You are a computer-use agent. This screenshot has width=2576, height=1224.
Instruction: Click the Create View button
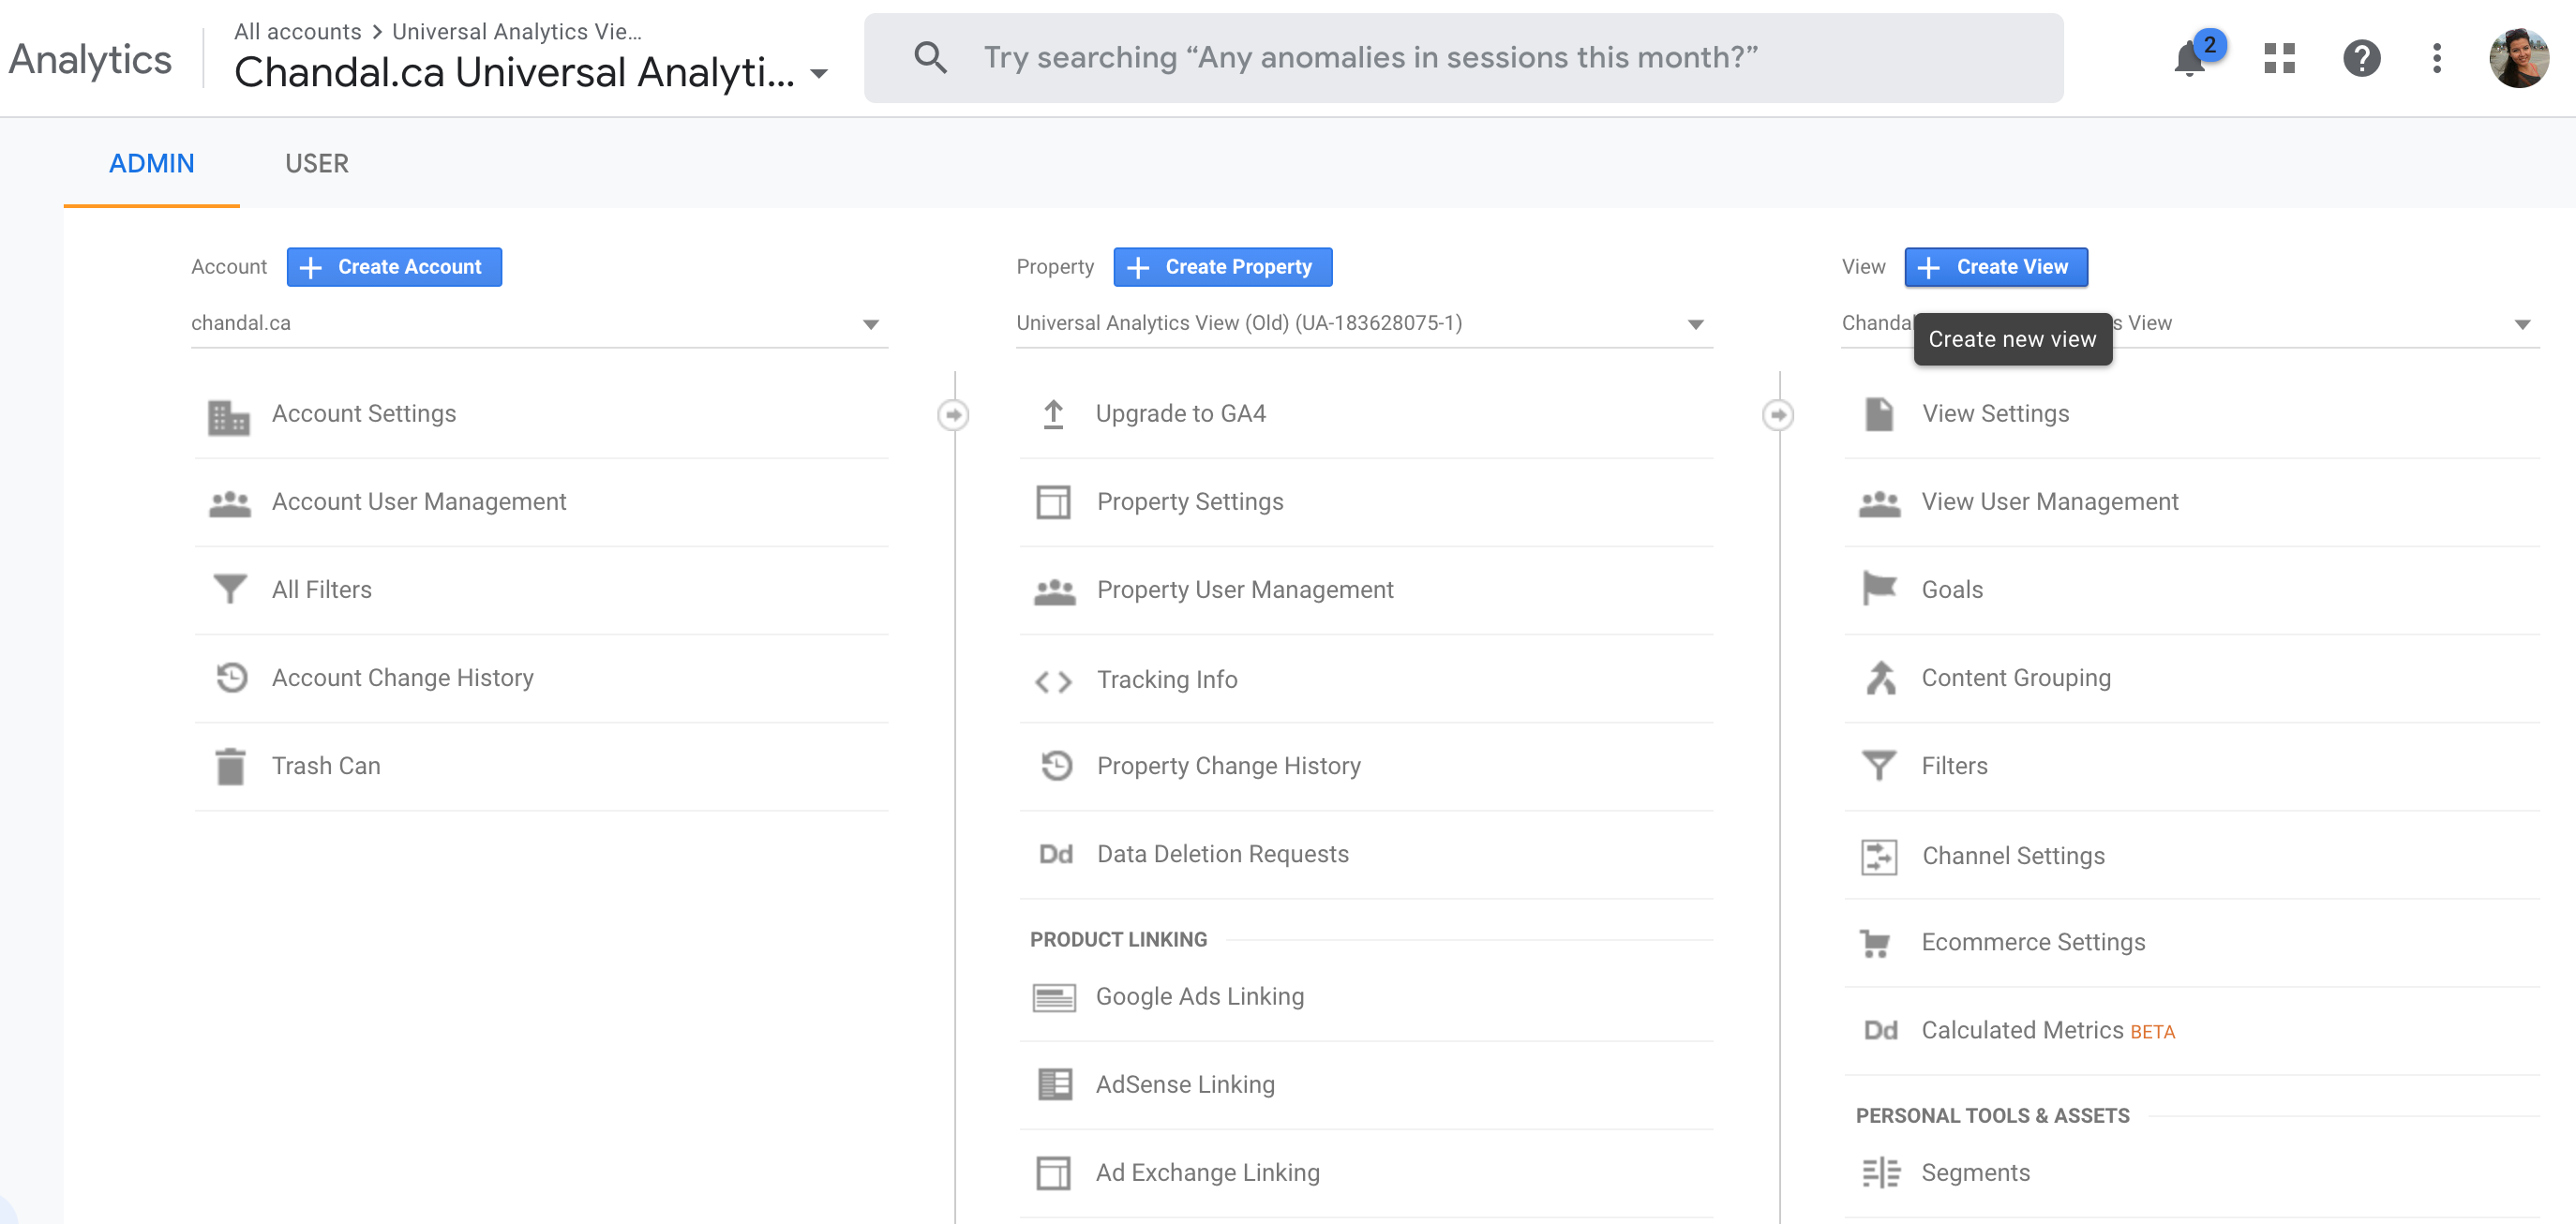pyautogui.click(x=1996, y=267)
